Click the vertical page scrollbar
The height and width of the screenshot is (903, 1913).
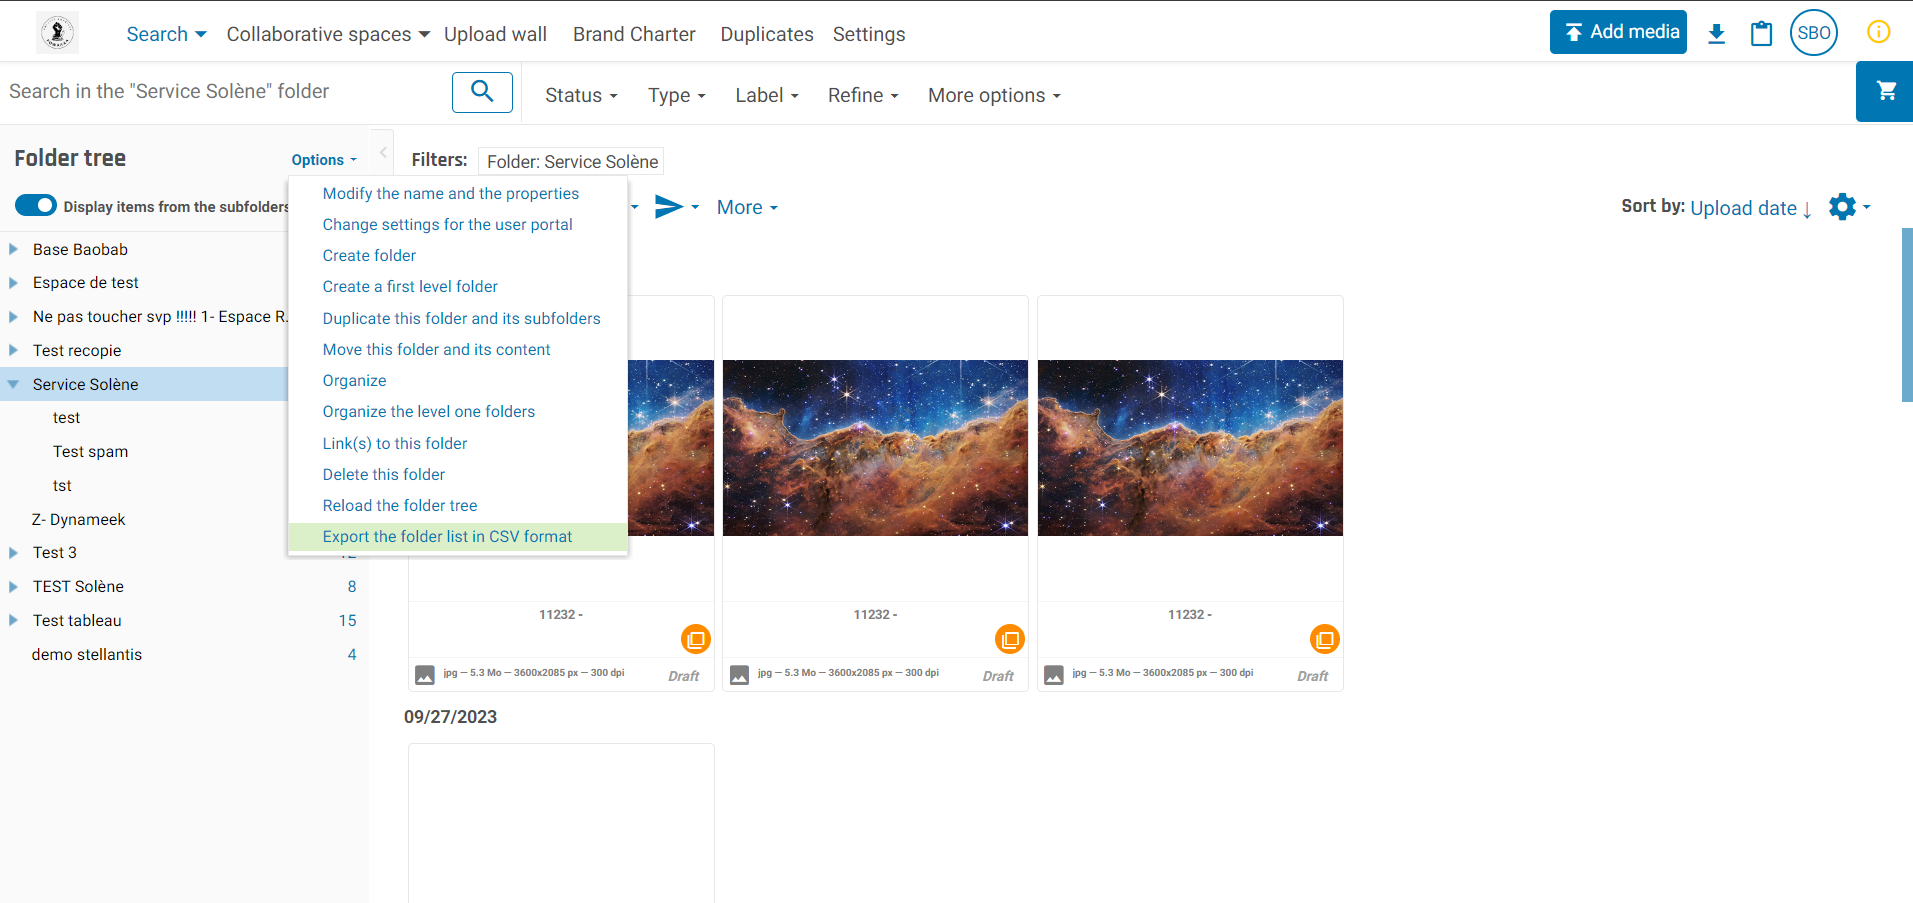point(1907,314)
